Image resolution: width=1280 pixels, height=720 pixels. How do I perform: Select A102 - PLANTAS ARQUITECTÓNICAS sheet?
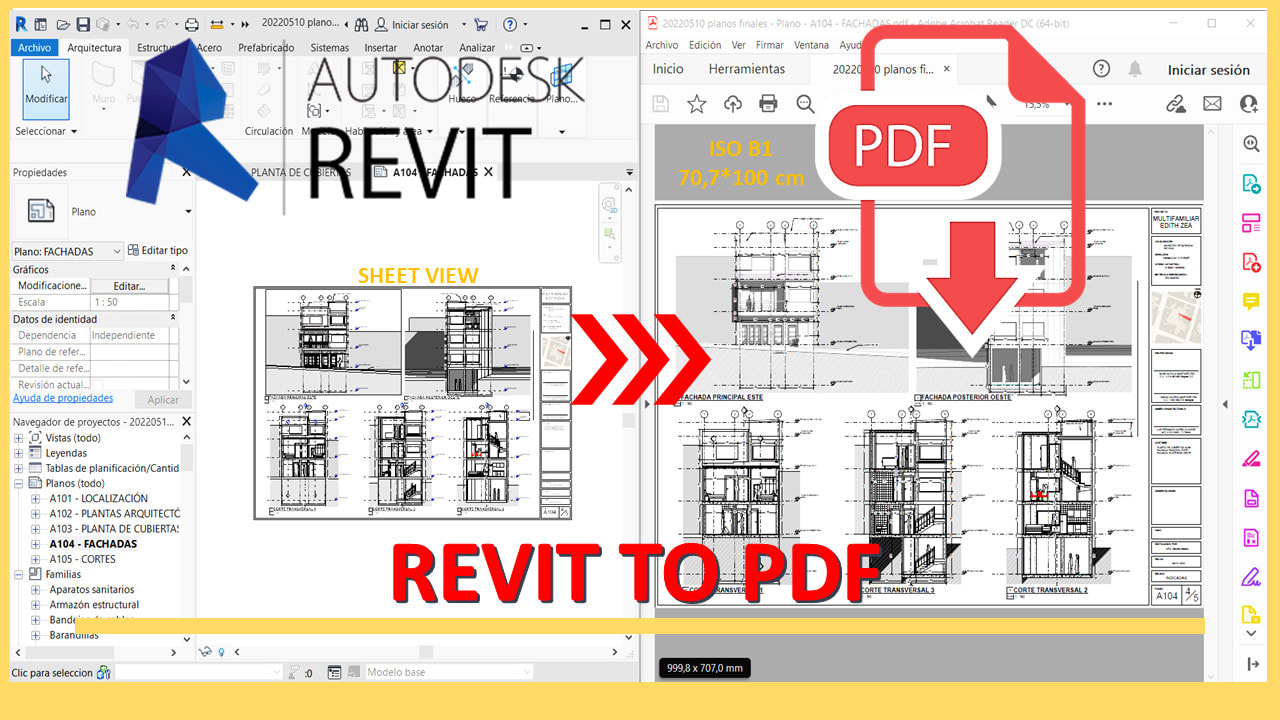tap(114, 513)
